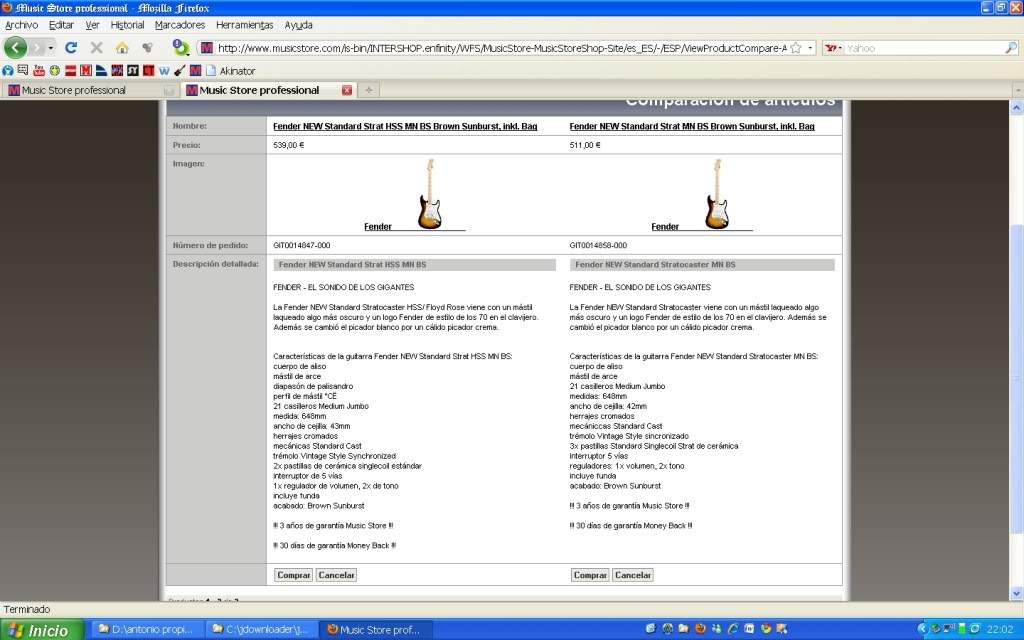Click the second guitar's Fender product image
Image resolution: width=1024 pixels, height=640 pixels.
click(715, 194)
